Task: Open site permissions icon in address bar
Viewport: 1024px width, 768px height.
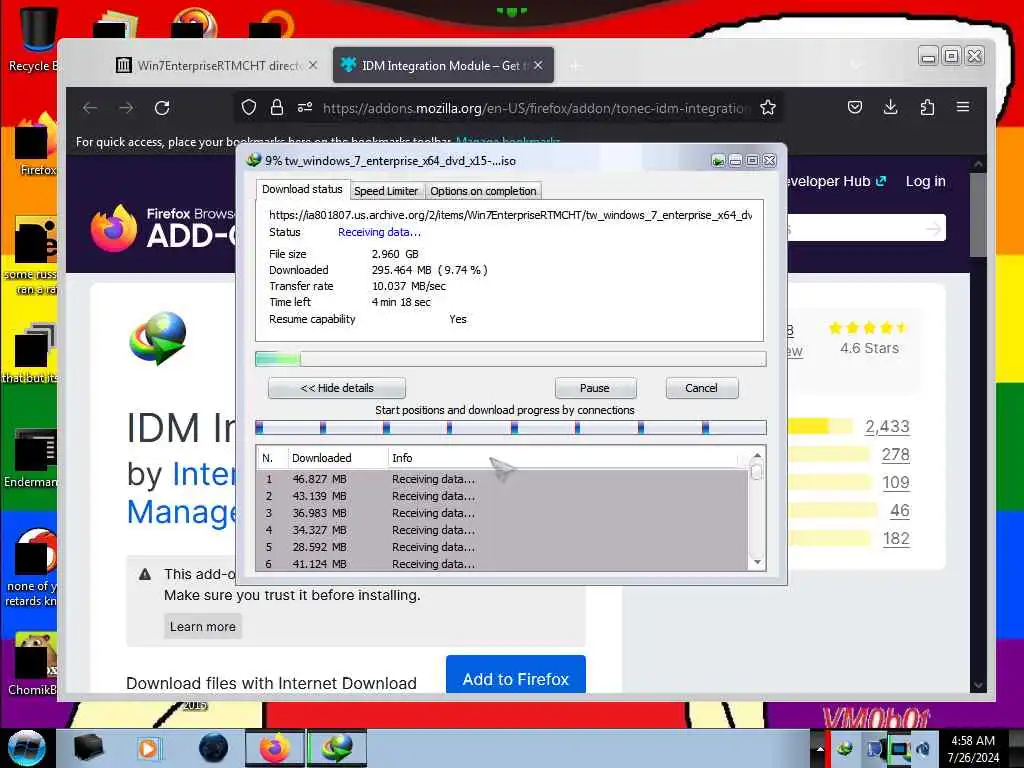Action: tap(305, 107)
